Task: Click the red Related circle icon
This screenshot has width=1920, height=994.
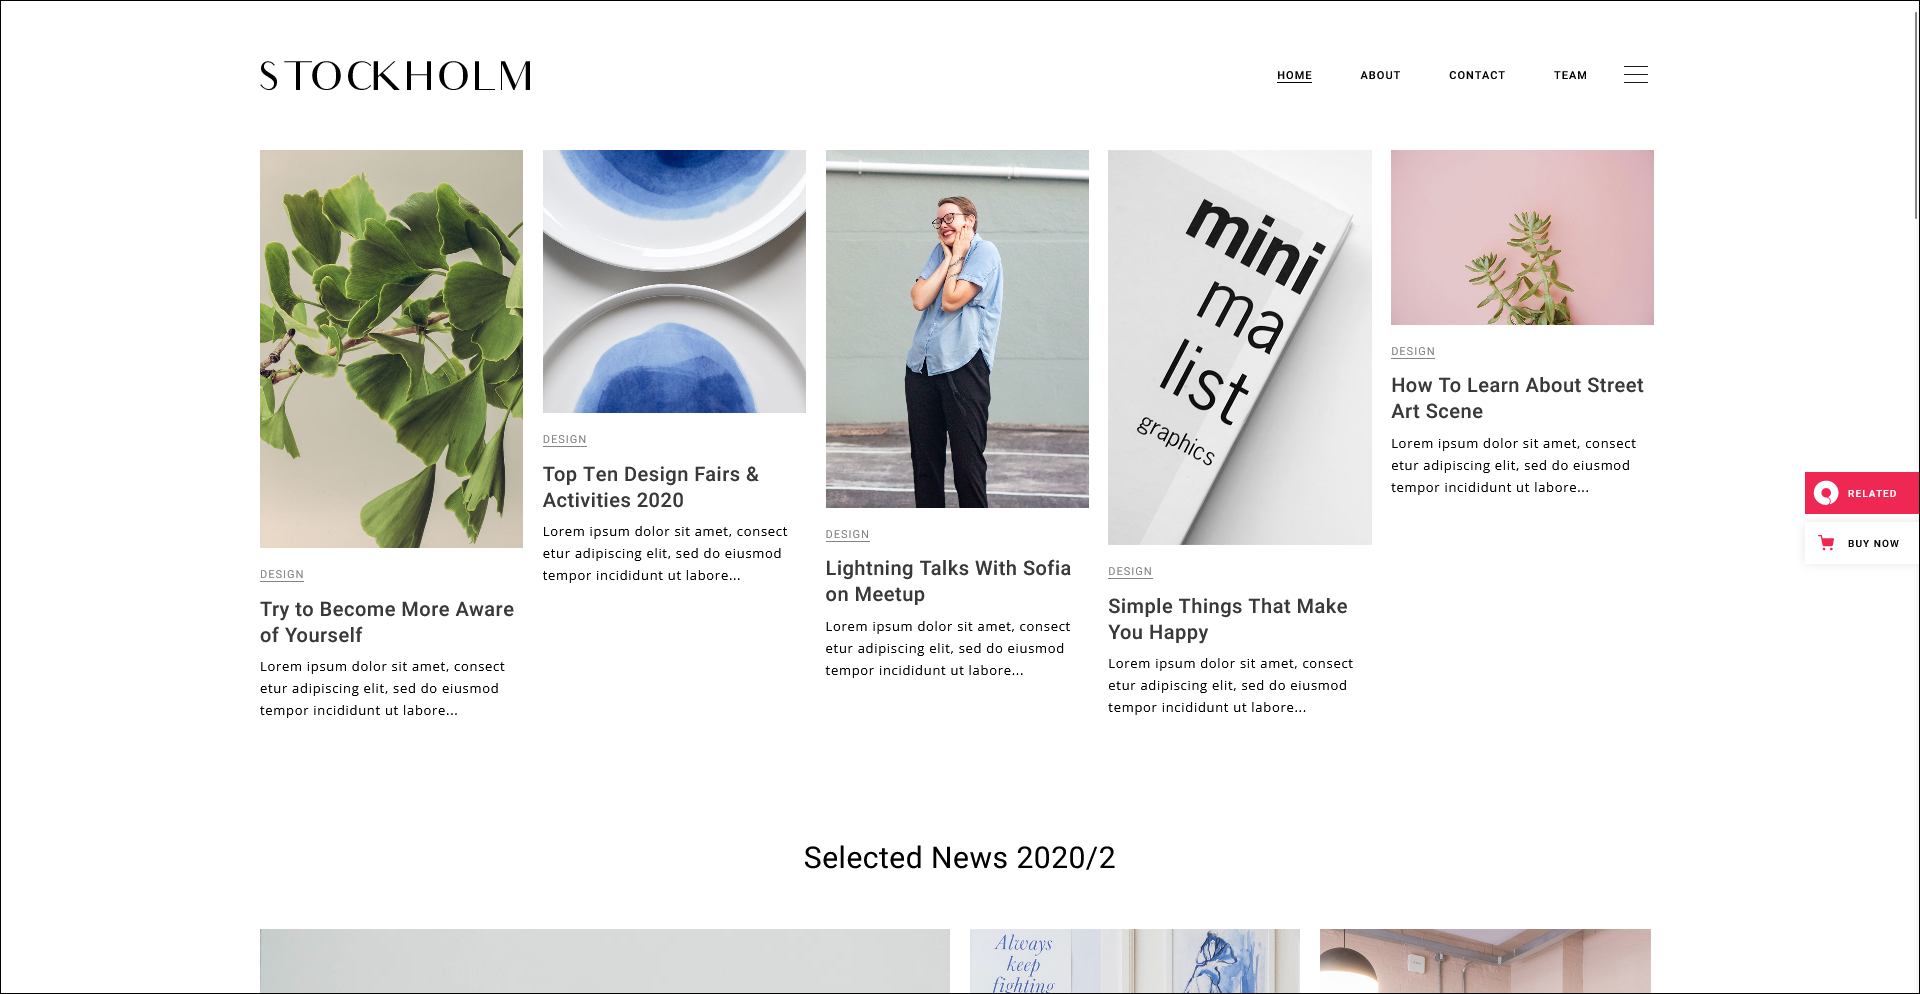Action: (1826, 493)
